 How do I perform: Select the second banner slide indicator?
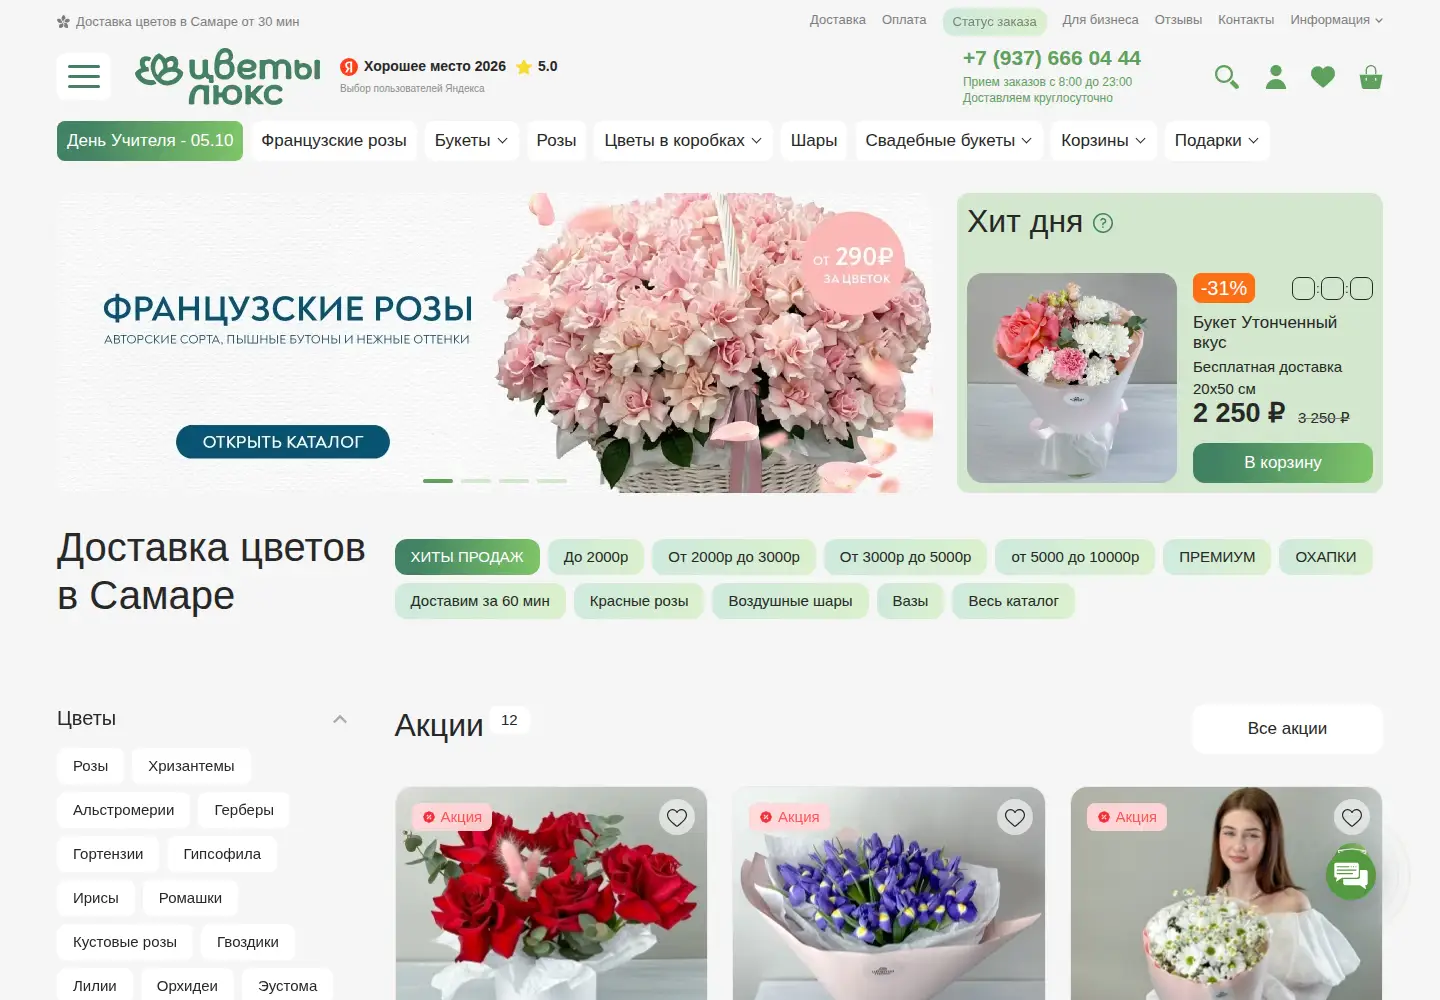click(x=476, y=481)
